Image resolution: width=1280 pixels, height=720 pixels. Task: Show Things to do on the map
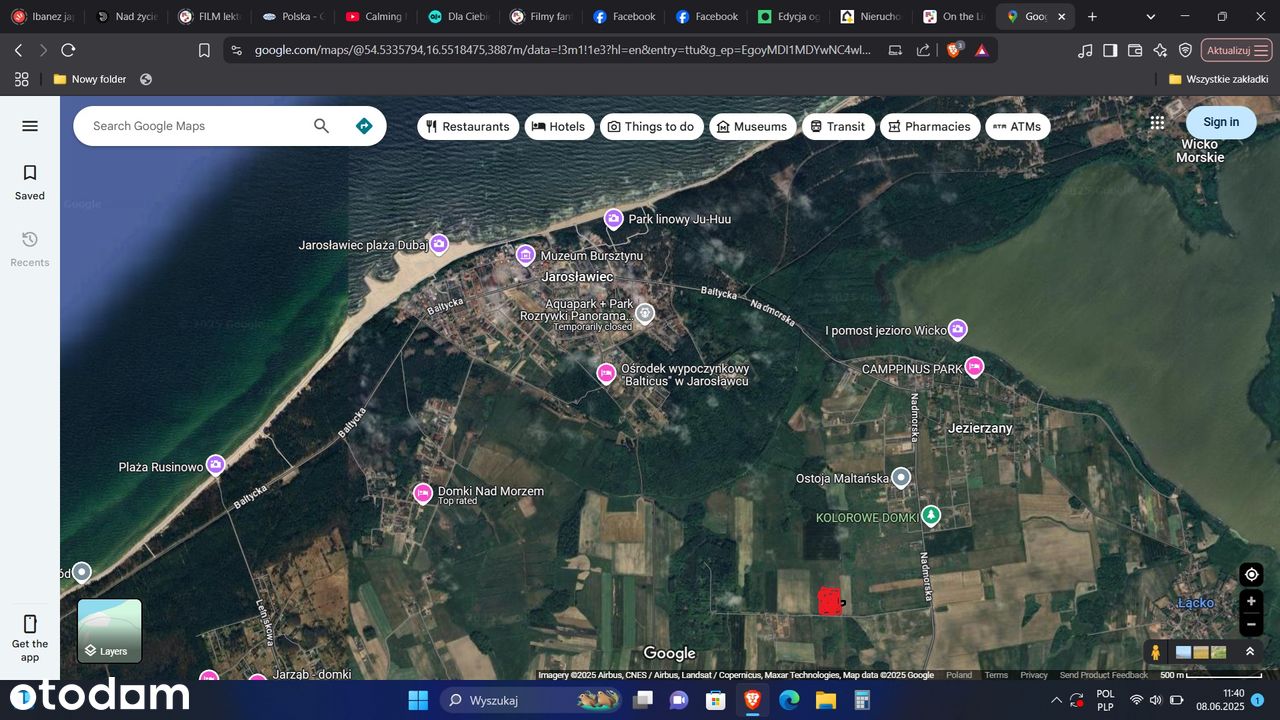651,126
